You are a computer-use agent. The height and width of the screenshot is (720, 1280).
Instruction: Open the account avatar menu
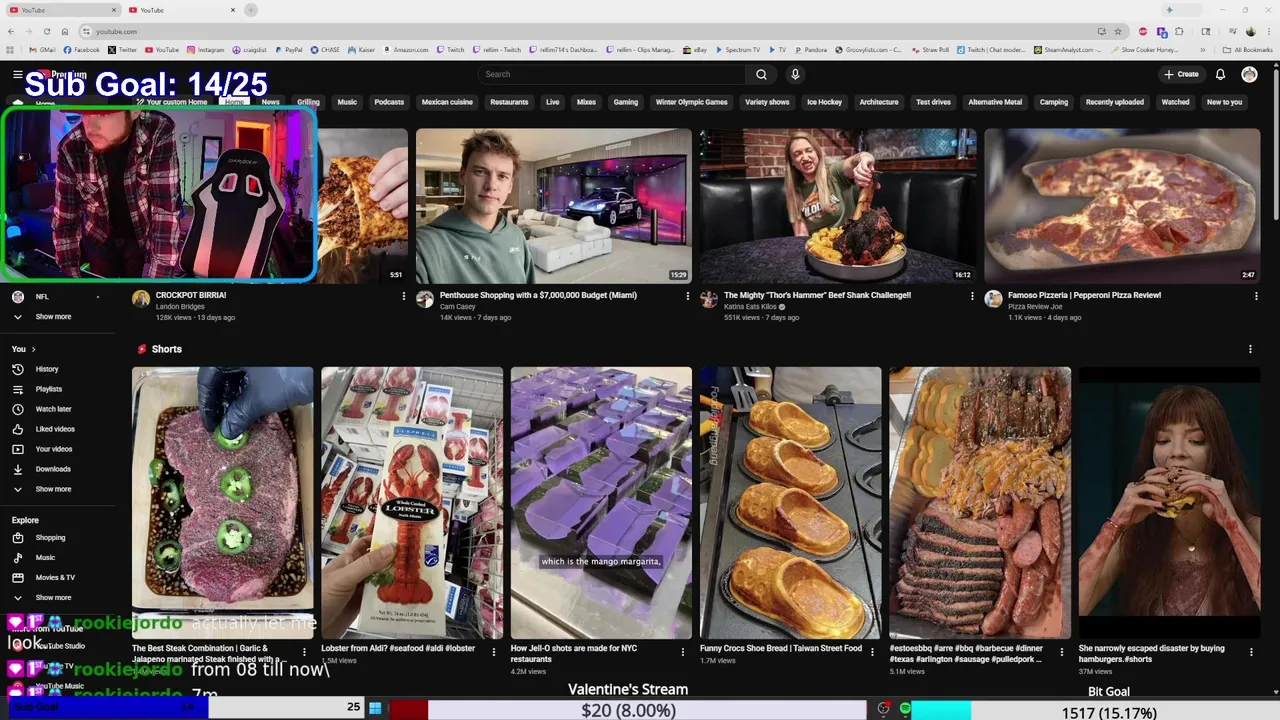(1249, 74)
